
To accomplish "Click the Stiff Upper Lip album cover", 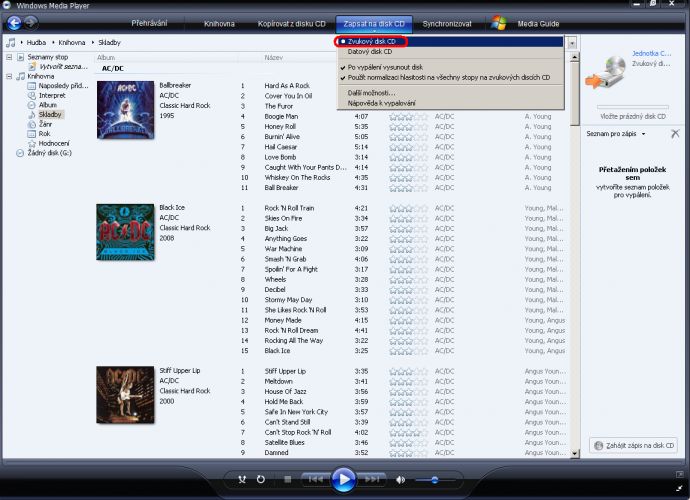I will 125,395.
